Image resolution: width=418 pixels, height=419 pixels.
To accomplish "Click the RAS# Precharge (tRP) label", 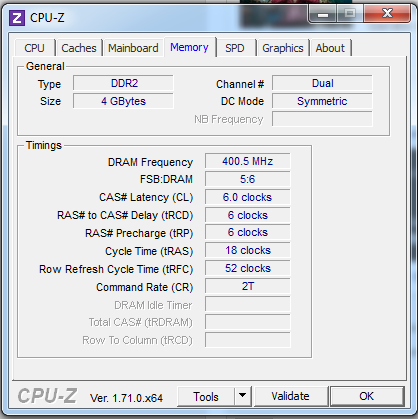I will (139, 233).
